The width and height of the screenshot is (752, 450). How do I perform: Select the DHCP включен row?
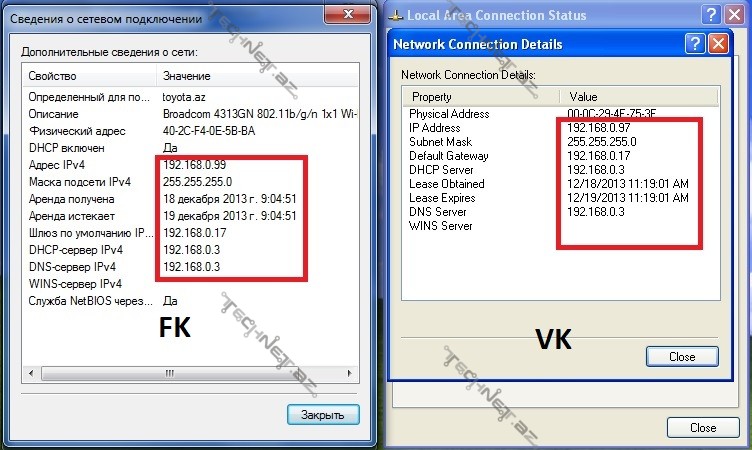point(191,148)
